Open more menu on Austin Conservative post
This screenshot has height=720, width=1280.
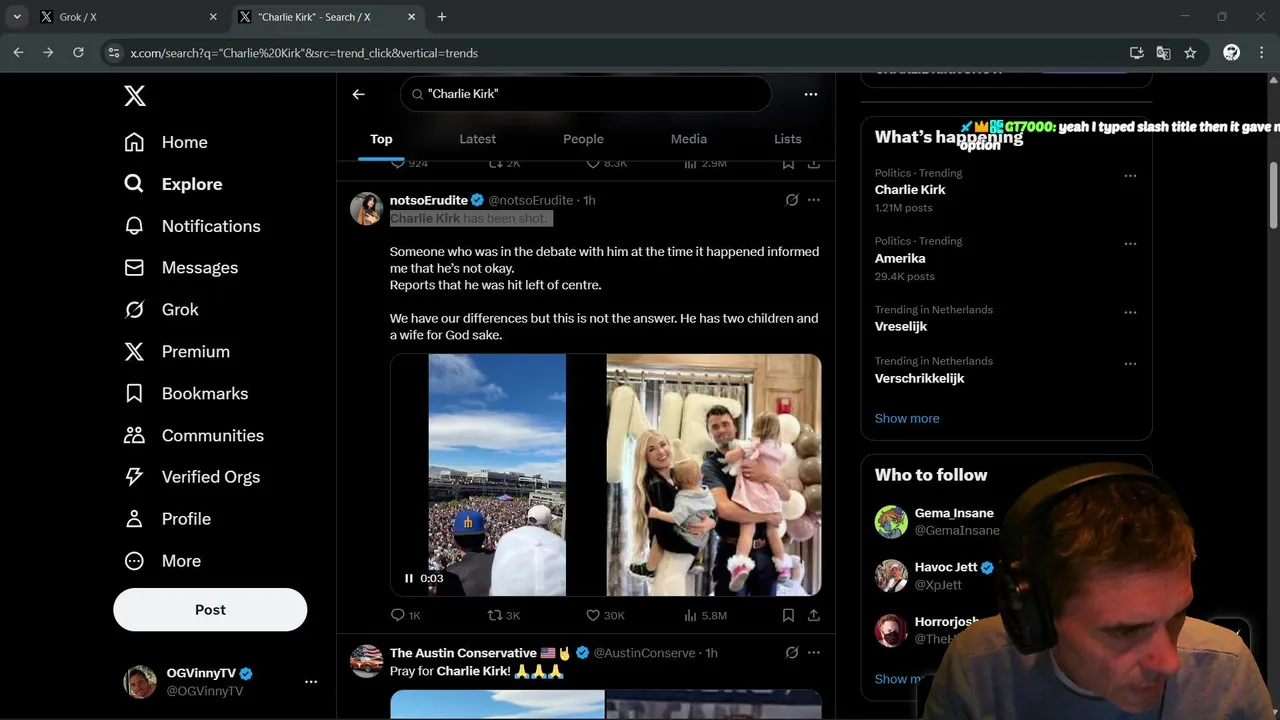pyautogui.click(x=814, y=653)
